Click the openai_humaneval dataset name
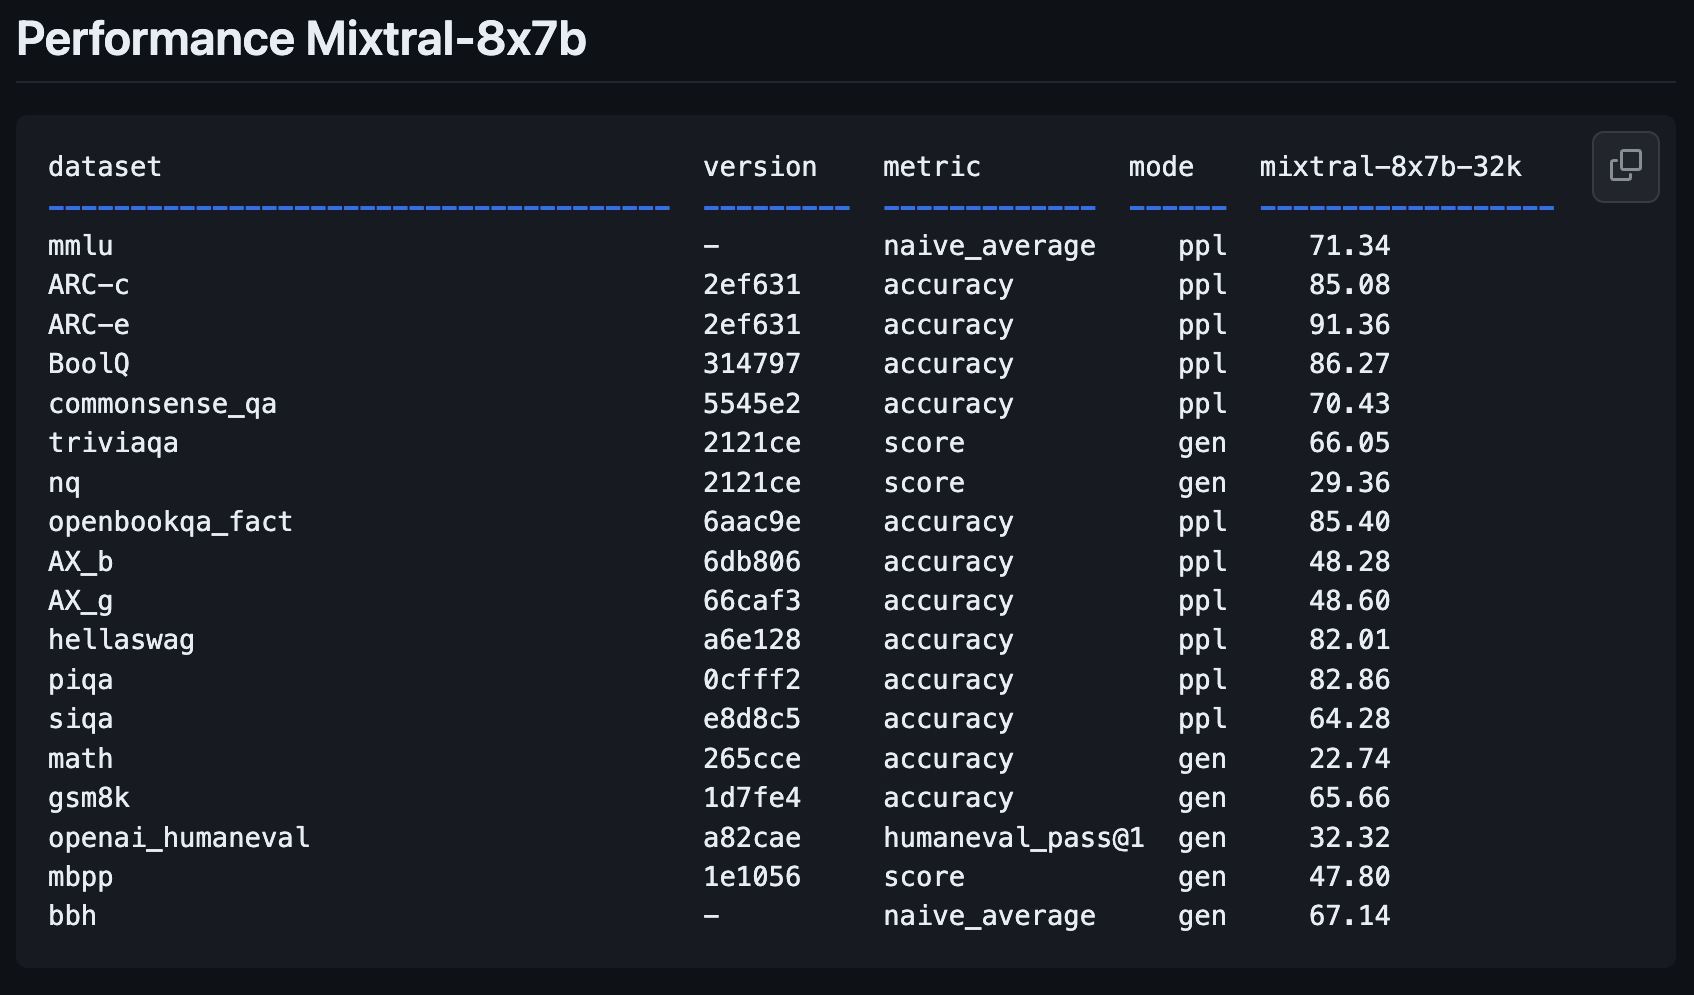Image resolution: width=1694 pixels, height=995 pixels. 179,838
